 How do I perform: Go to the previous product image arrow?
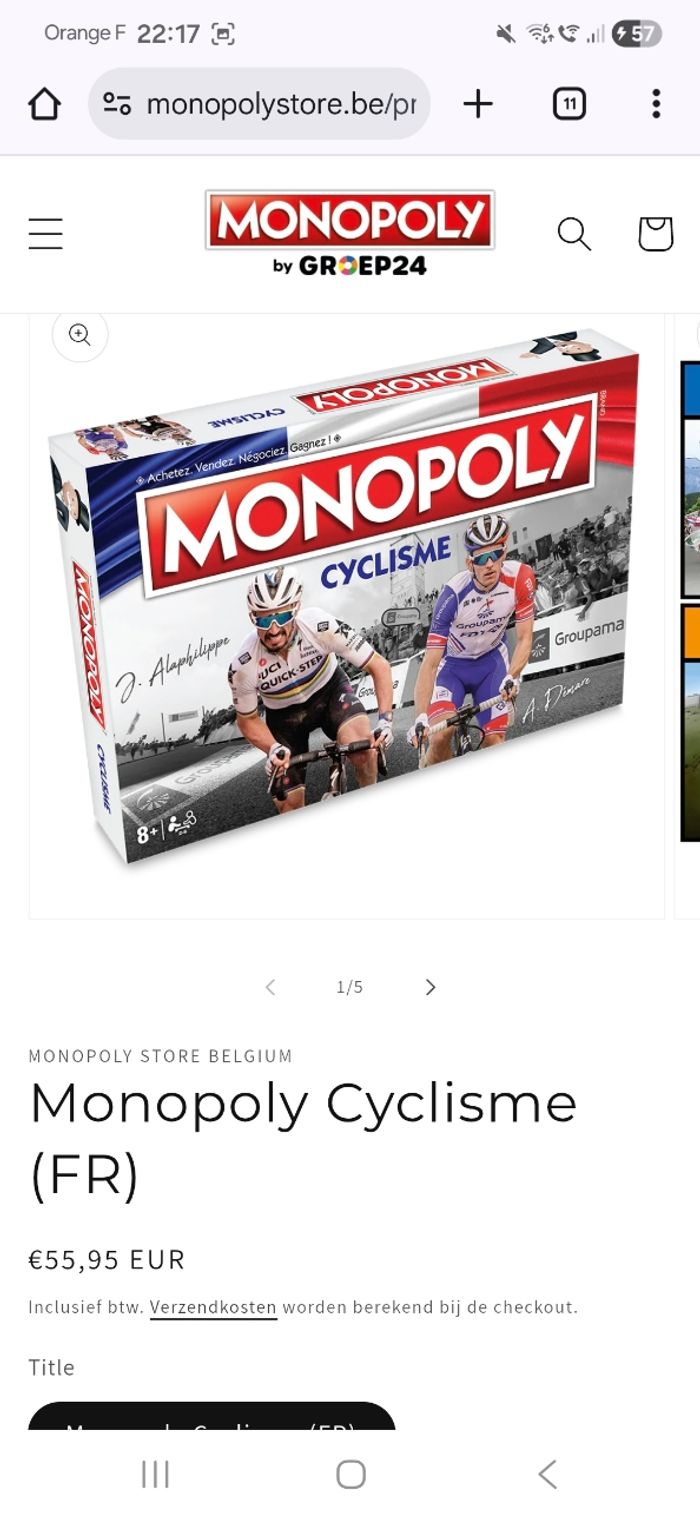(270, 987)
